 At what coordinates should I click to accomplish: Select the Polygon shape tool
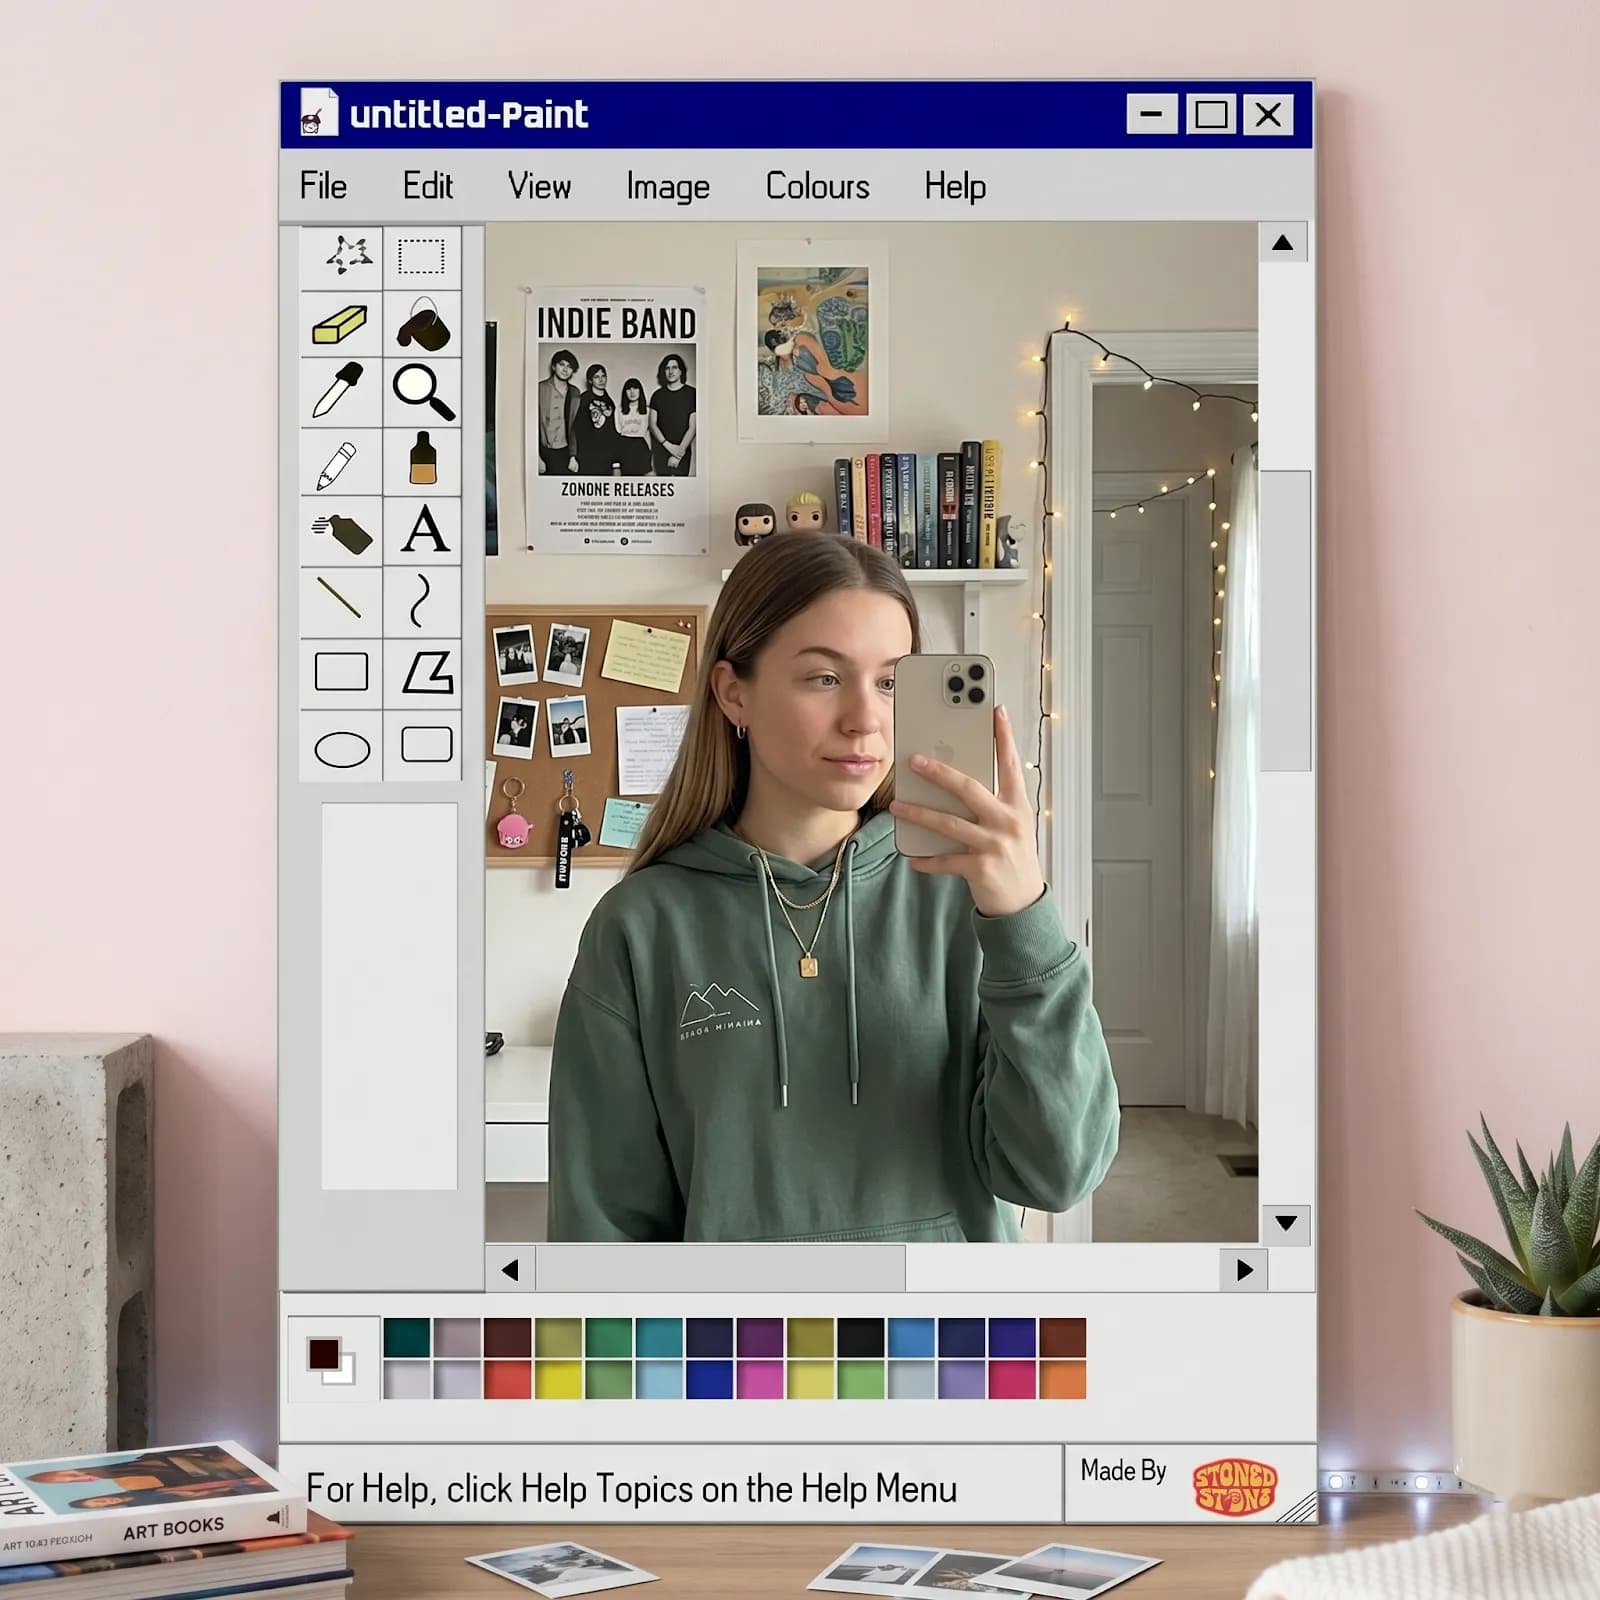(422, 673)
